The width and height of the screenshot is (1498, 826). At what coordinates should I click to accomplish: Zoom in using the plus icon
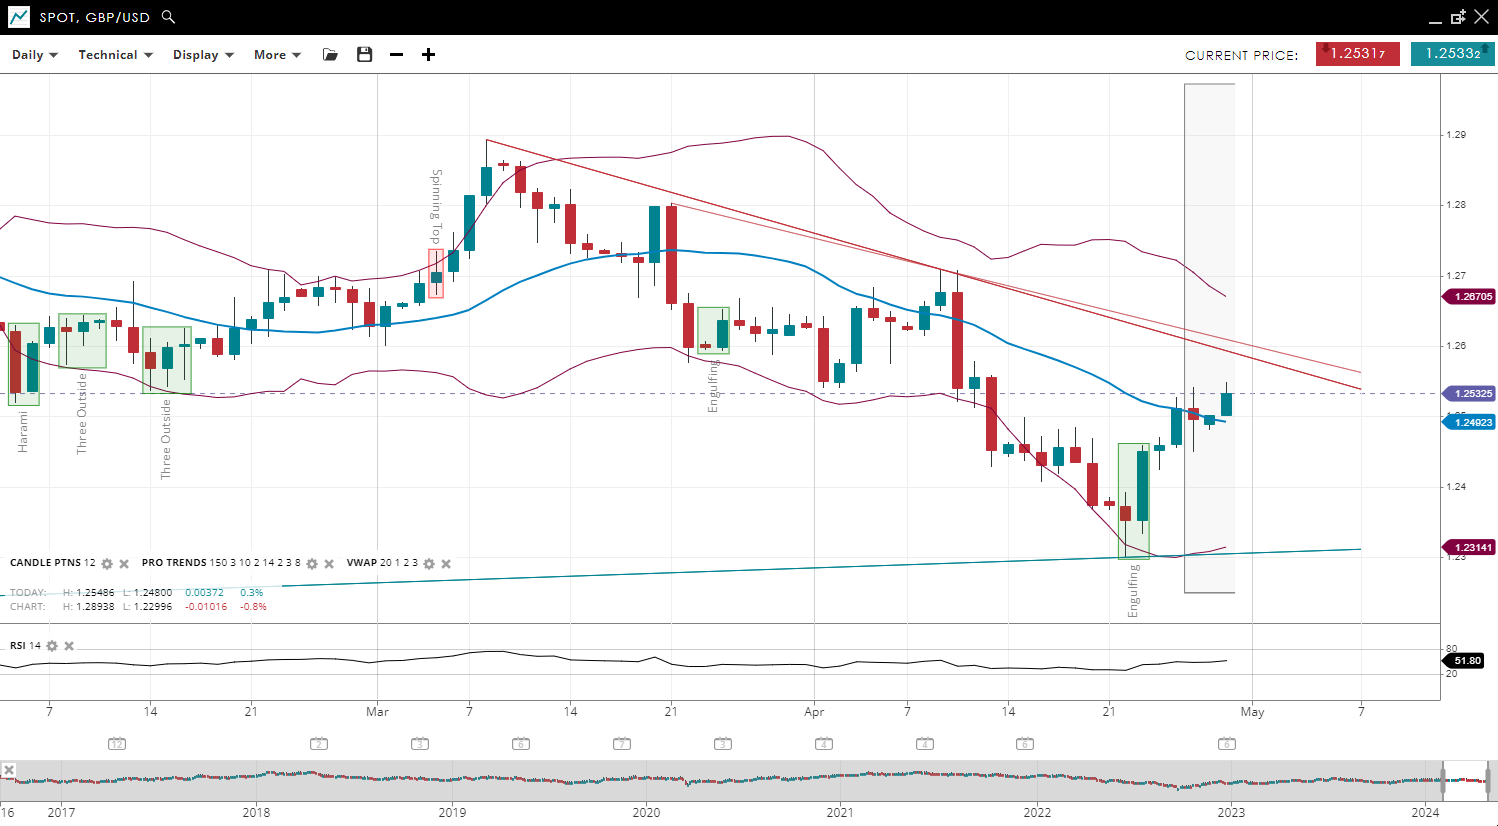coord(428,55)
